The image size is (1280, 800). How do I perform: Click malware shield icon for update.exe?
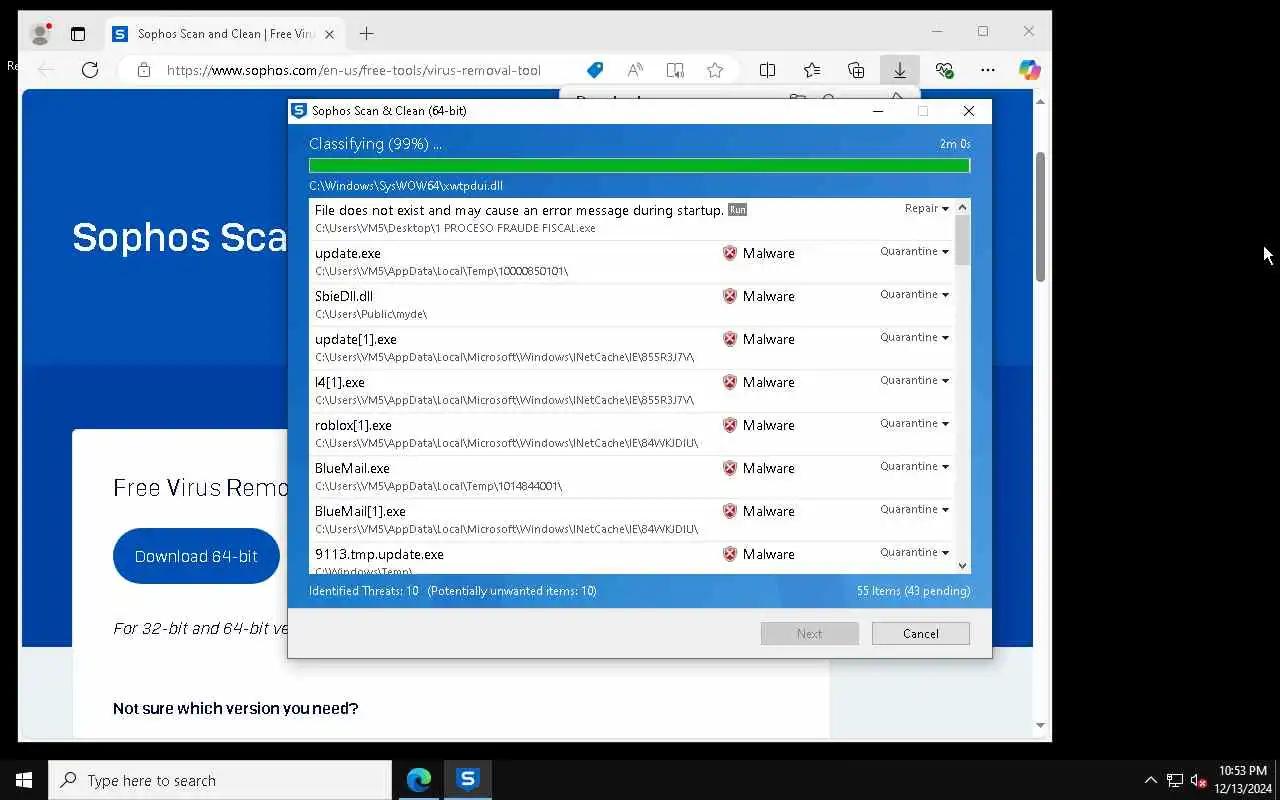tap(730, 253)
